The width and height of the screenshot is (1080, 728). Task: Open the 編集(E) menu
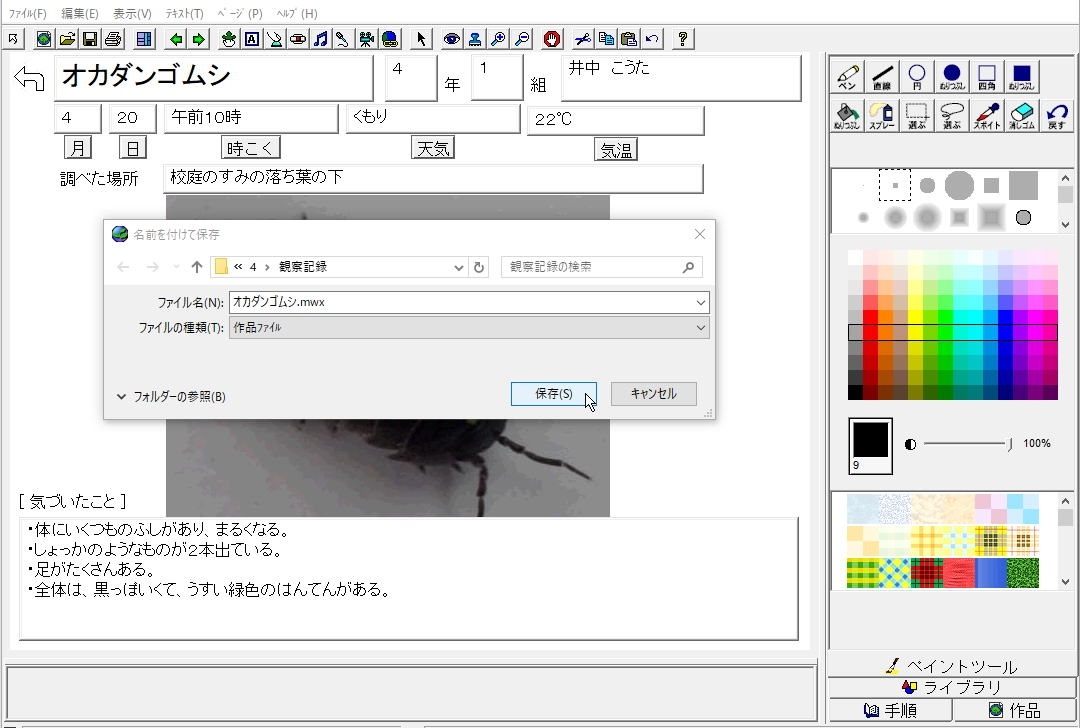pyautogui.click(x=80, y=13)
